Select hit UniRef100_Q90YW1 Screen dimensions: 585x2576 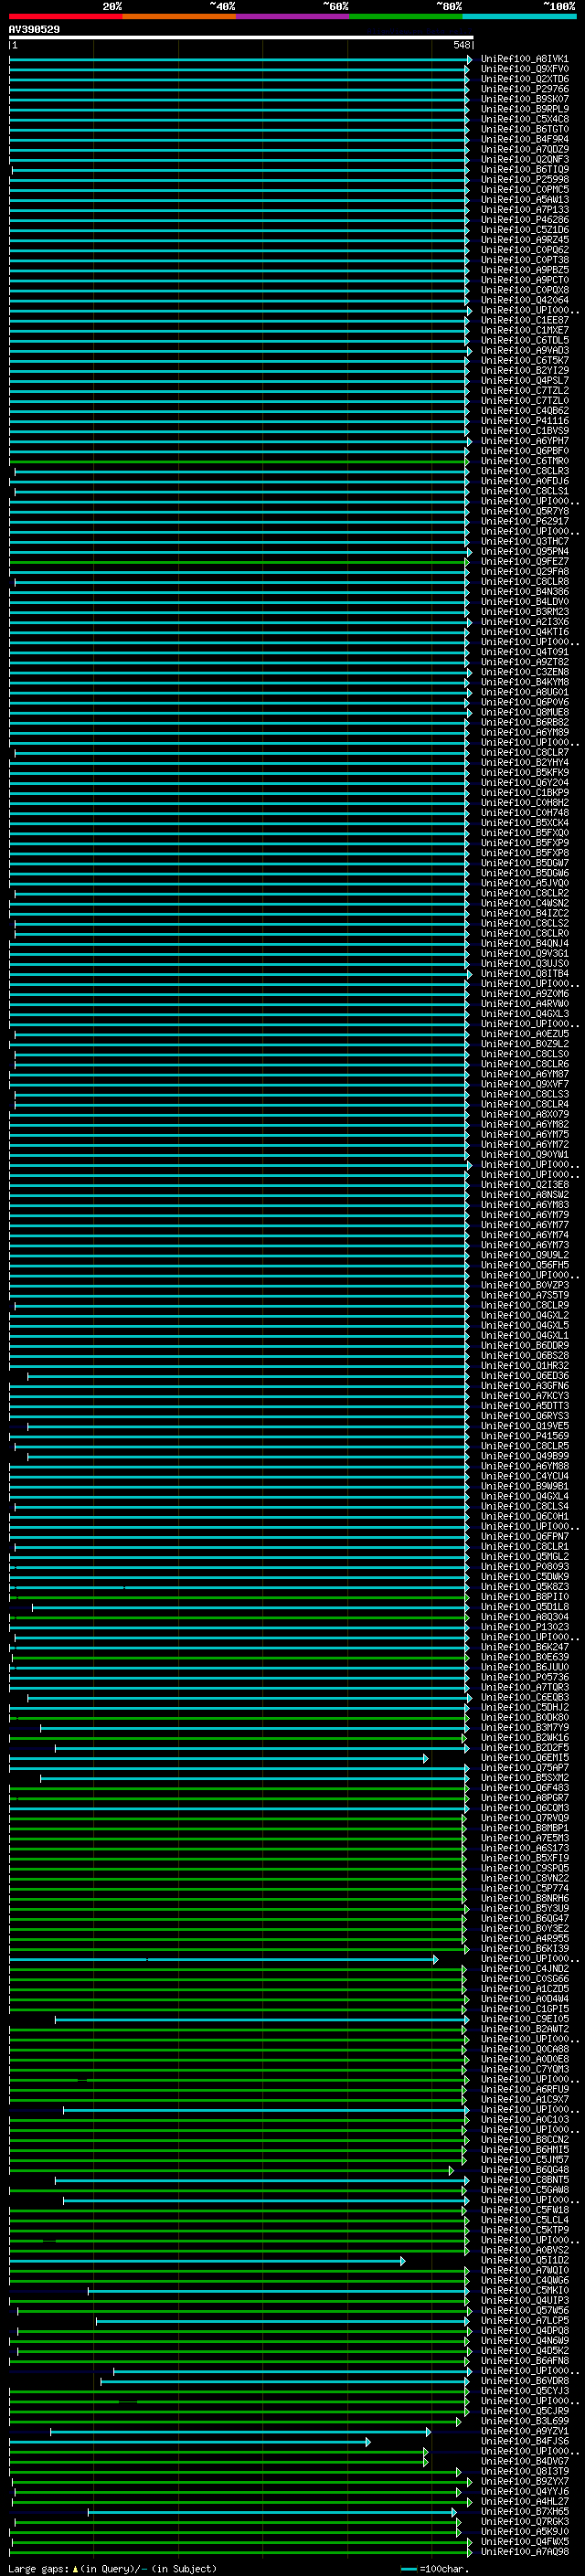click(x=524, y=1154)
